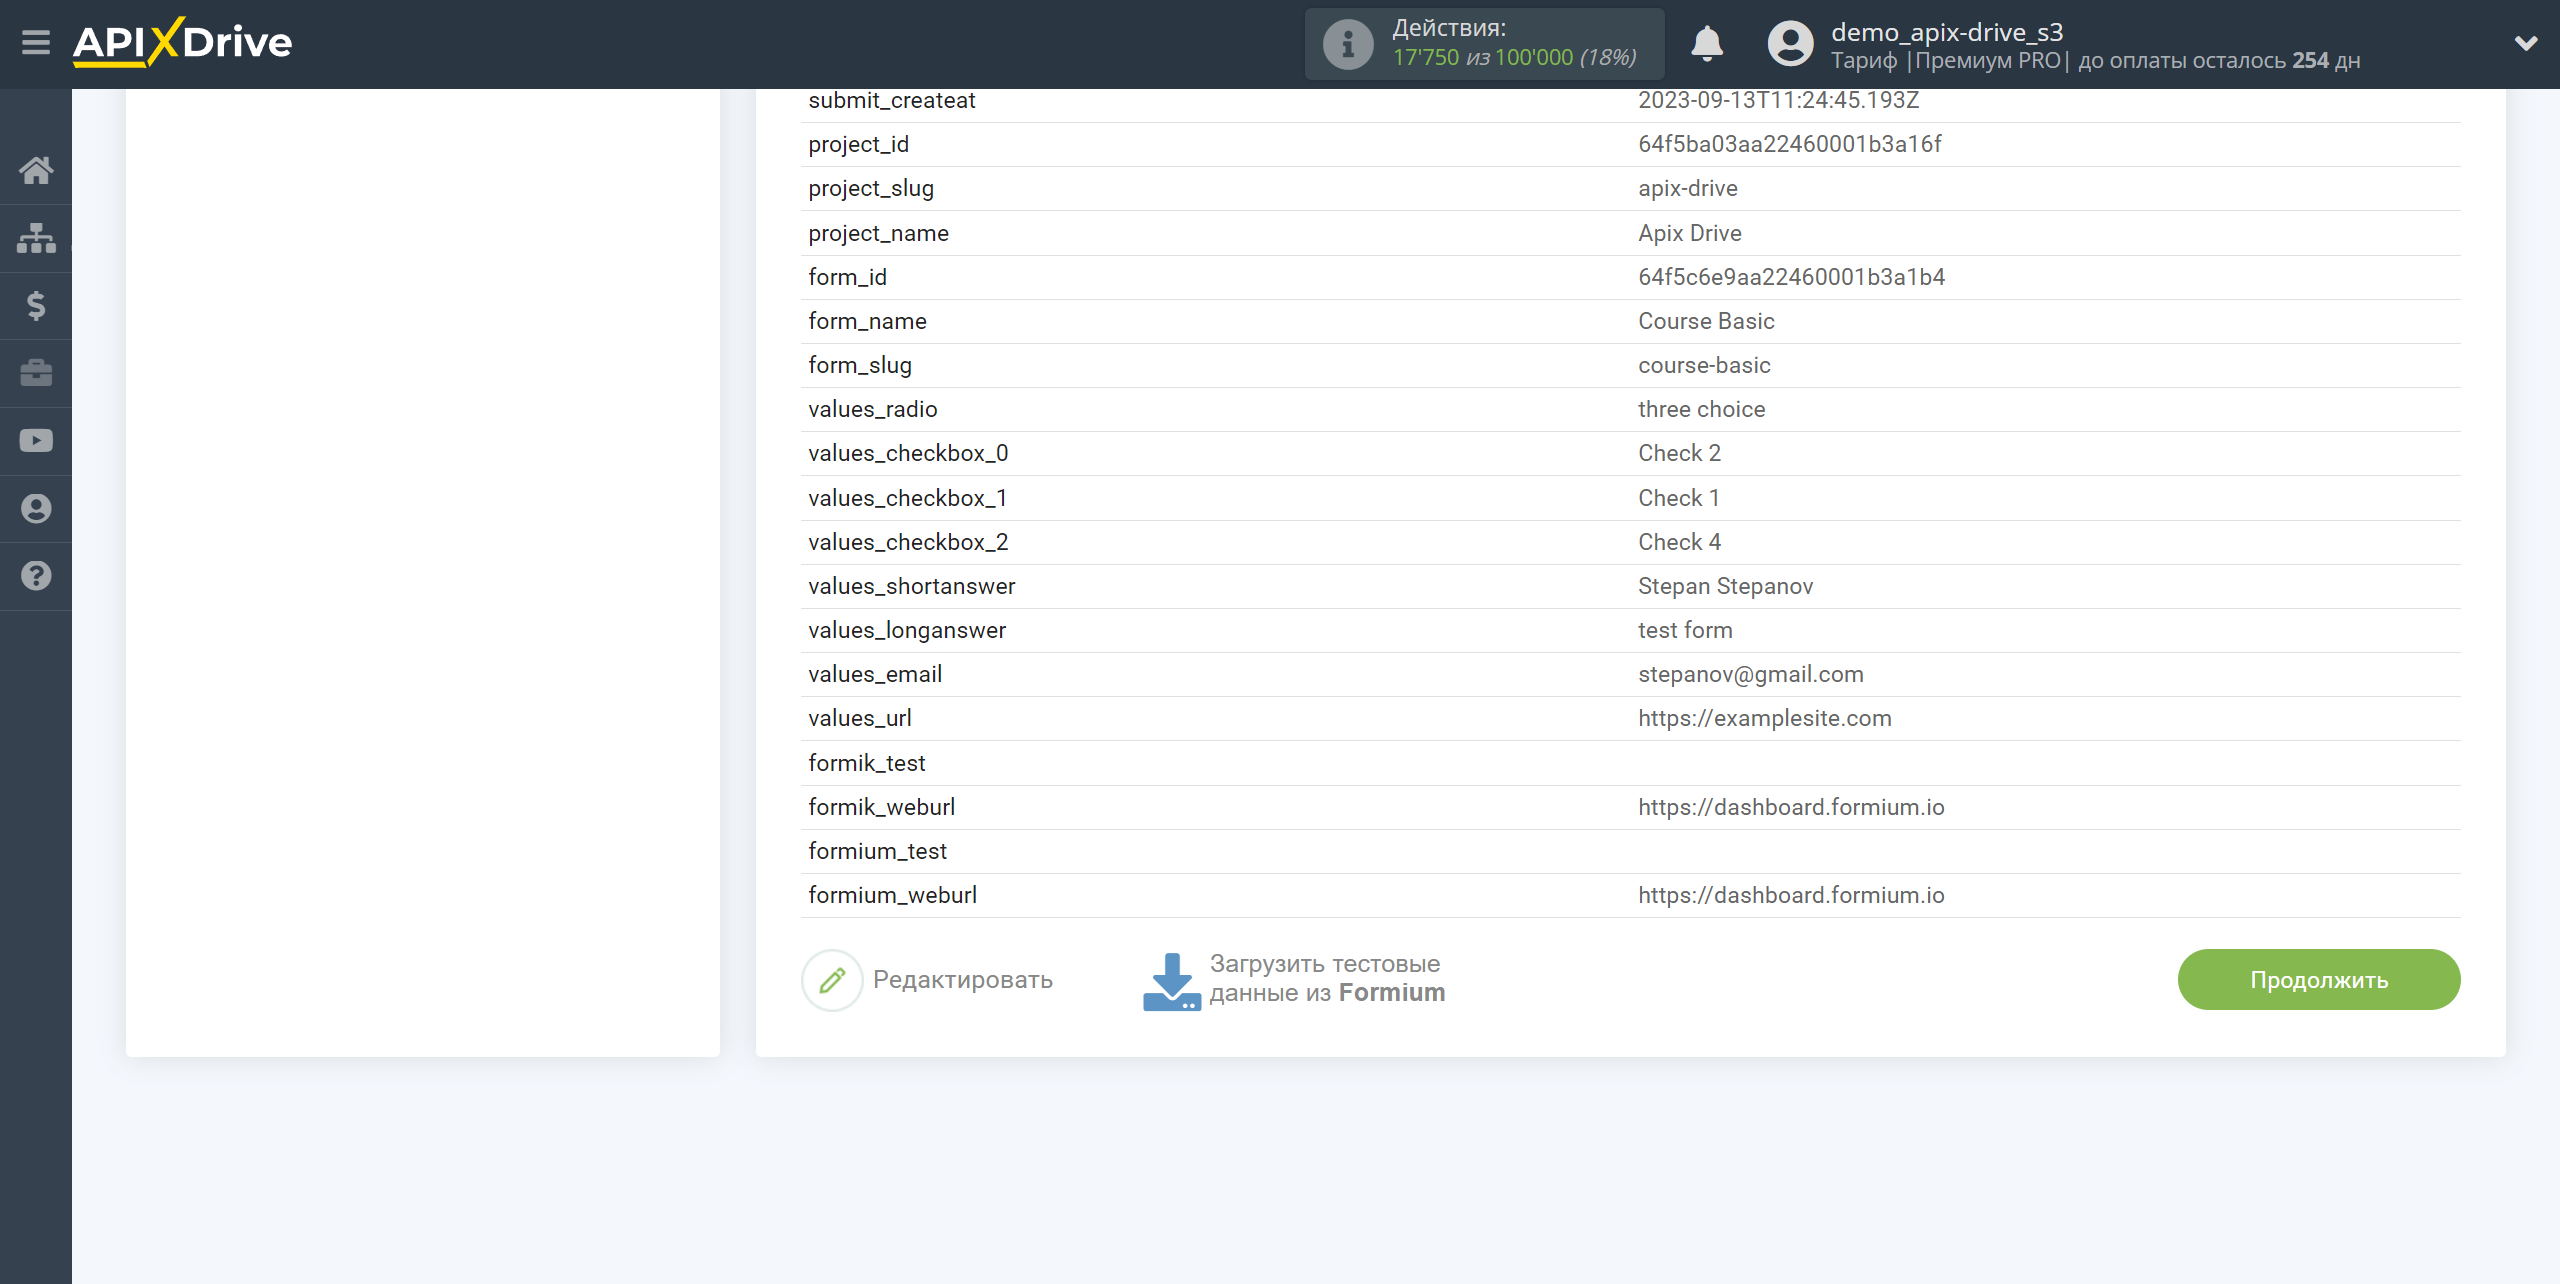Click the download test data icon
This screenshot has width=2560, height=1284.
[x=1171, y=981]
